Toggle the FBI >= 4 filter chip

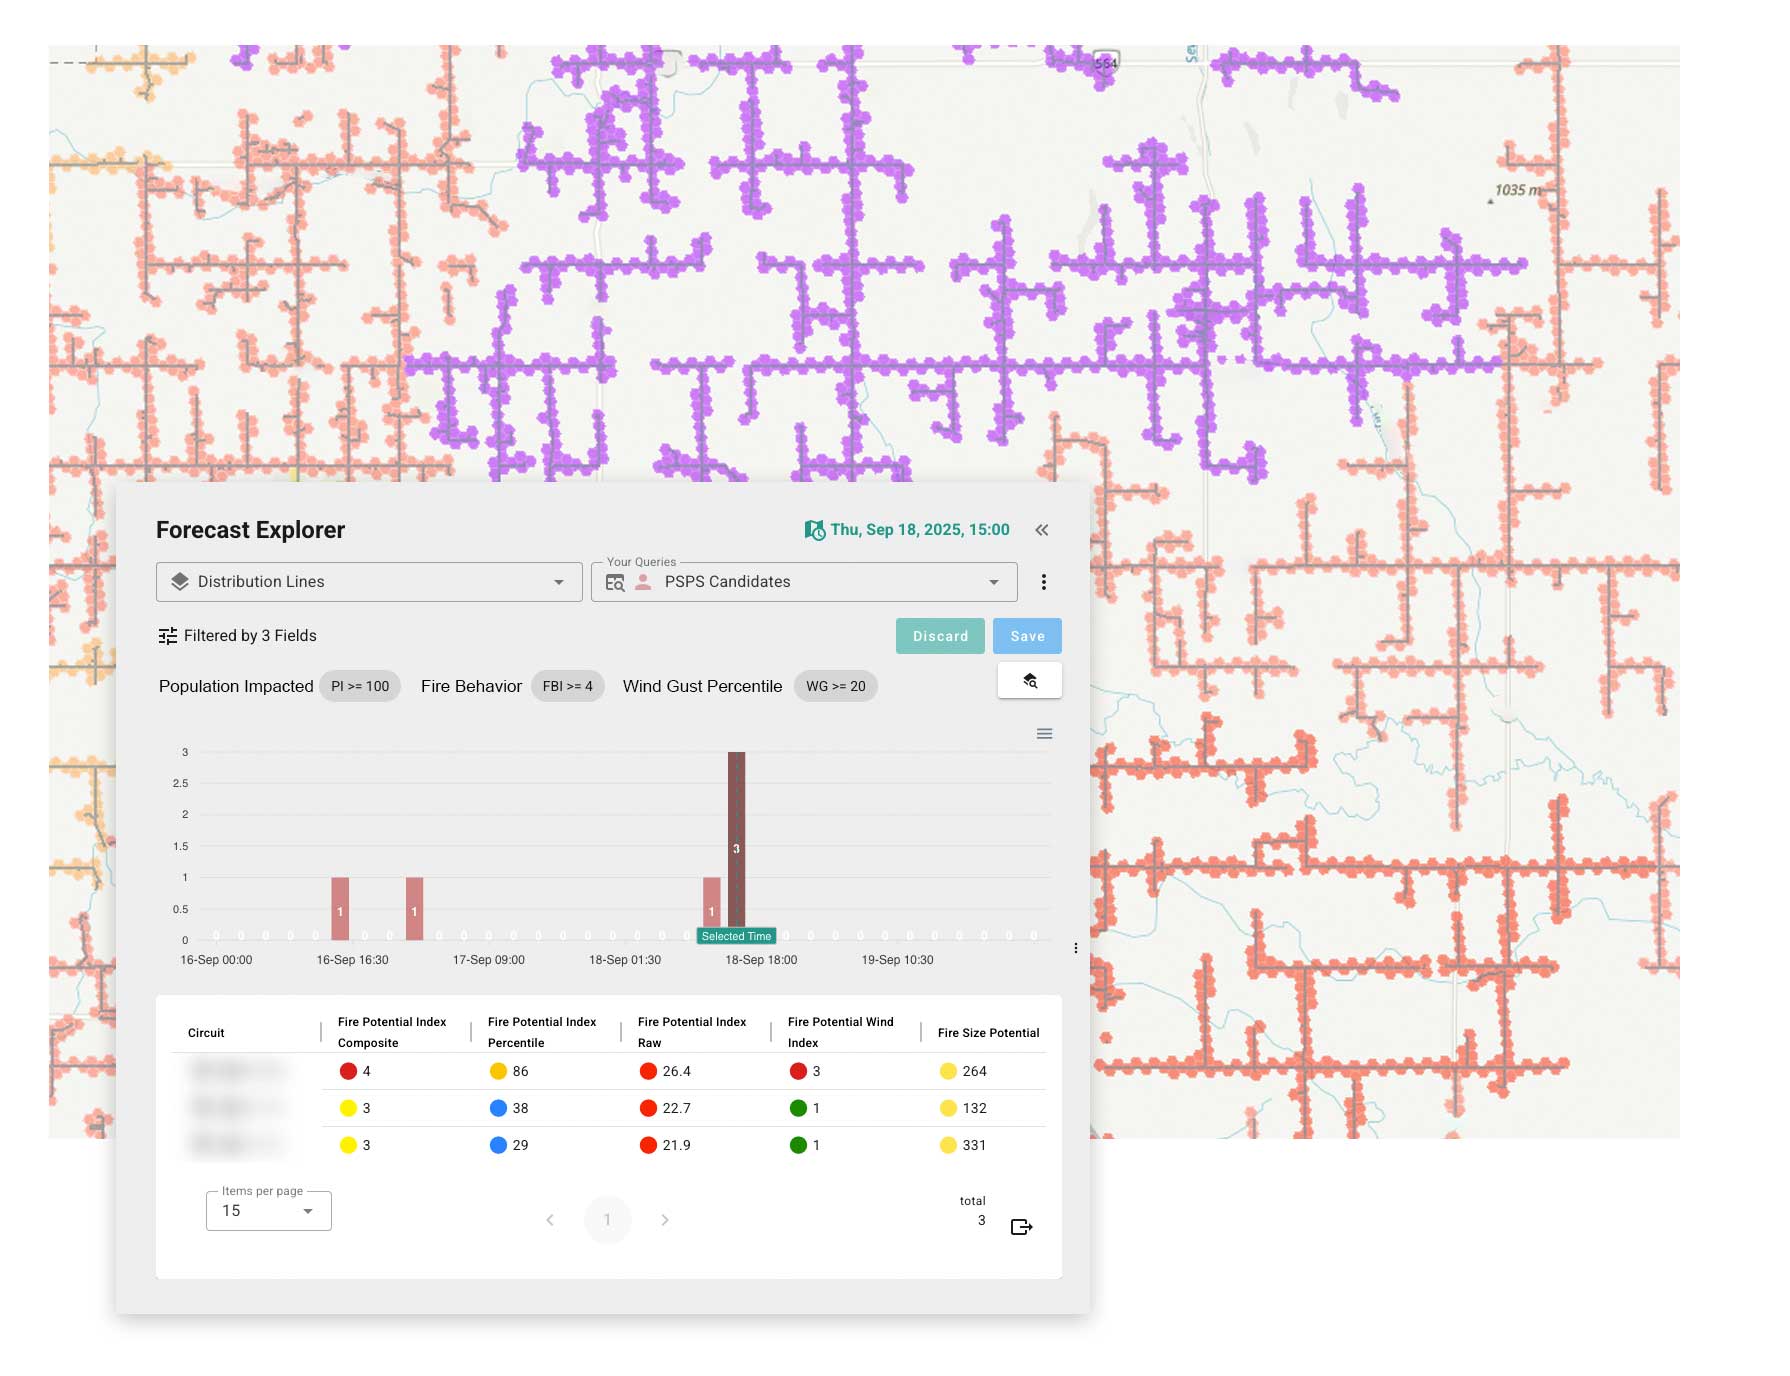point(567,686)
